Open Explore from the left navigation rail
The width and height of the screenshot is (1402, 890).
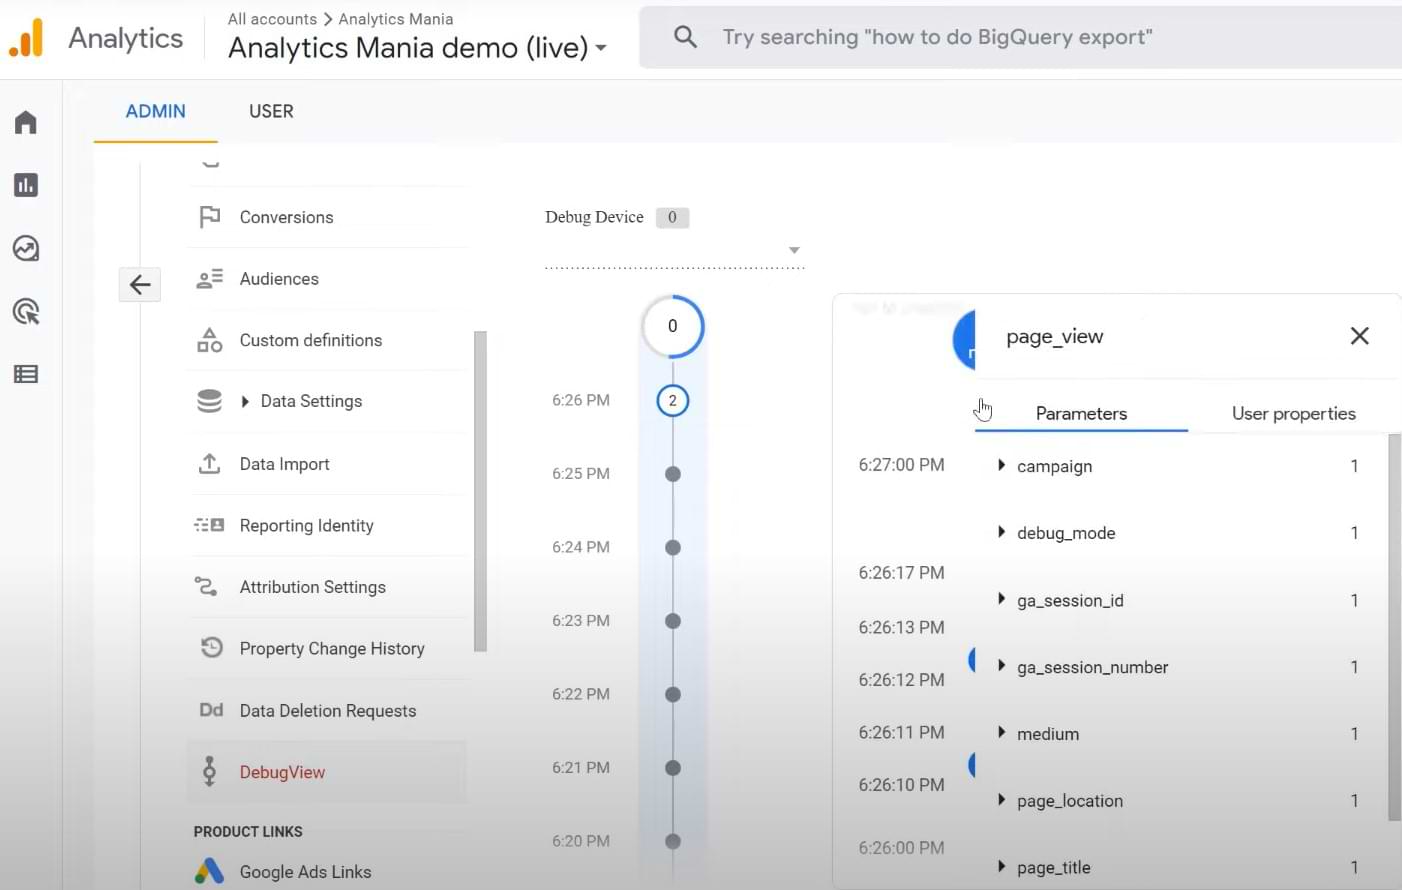tap(25, 249)
